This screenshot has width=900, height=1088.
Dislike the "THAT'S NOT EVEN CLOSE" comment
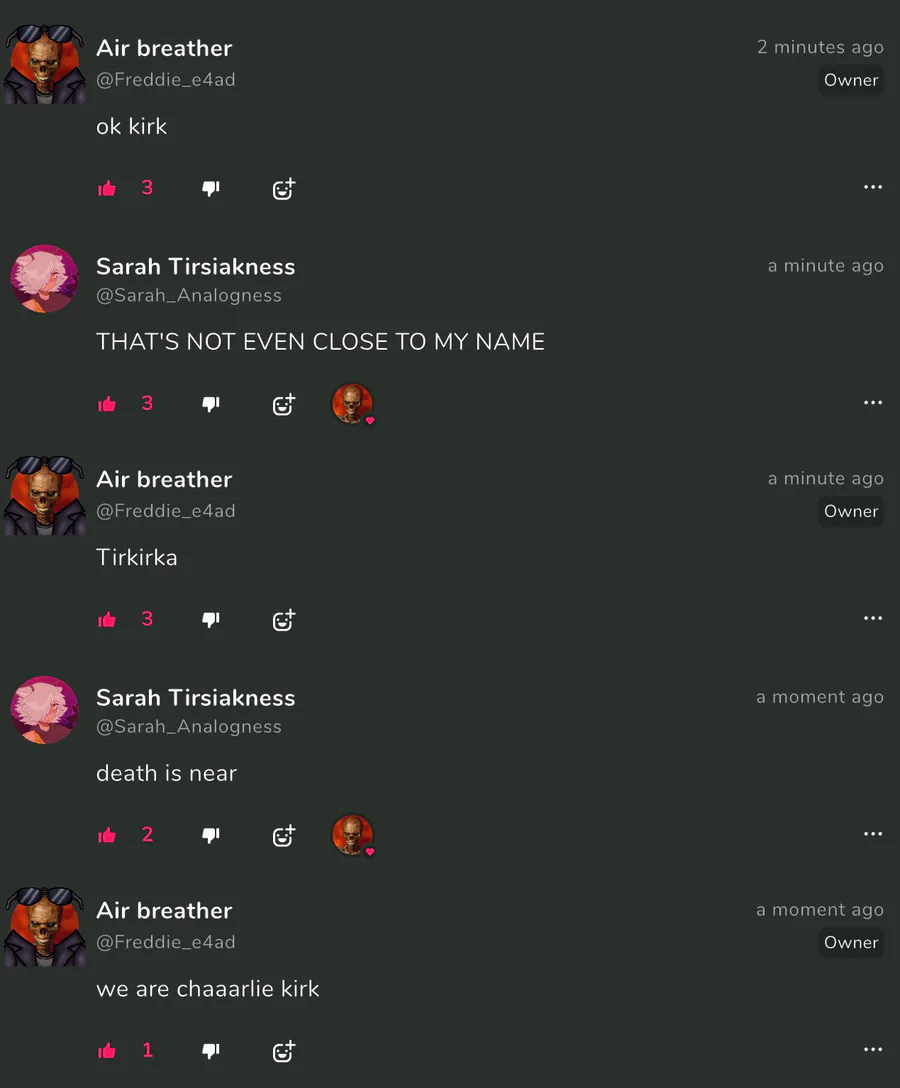[210, 405]
